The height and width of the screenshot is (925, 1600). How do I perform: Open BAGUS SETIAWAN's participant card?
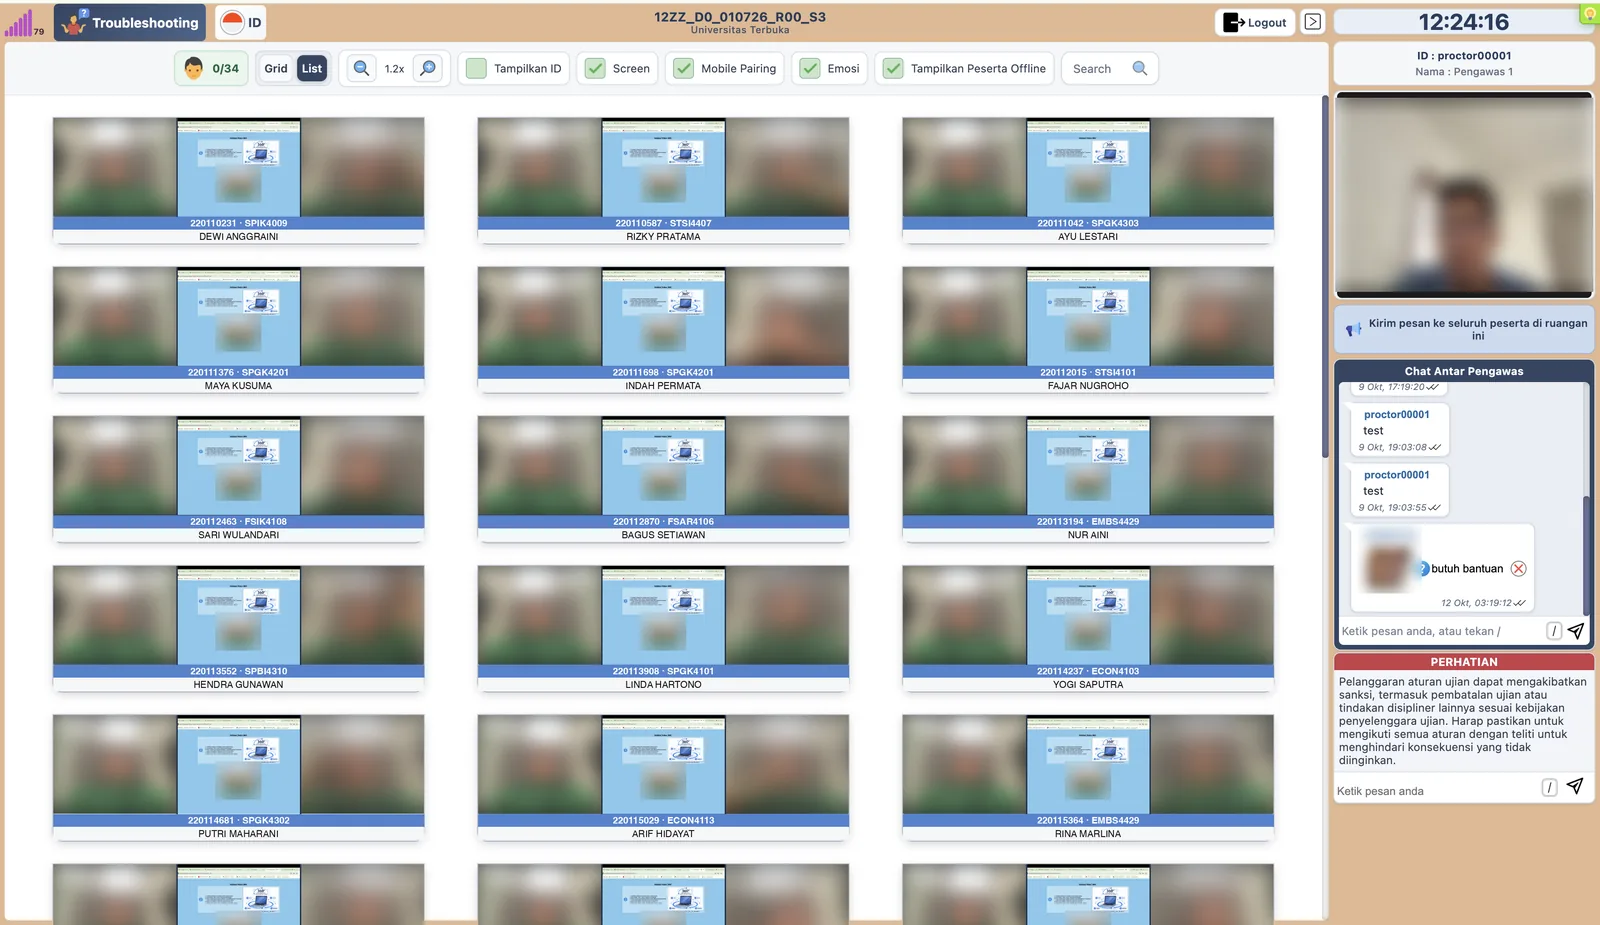pyautogui.click(x=663, y=479)
